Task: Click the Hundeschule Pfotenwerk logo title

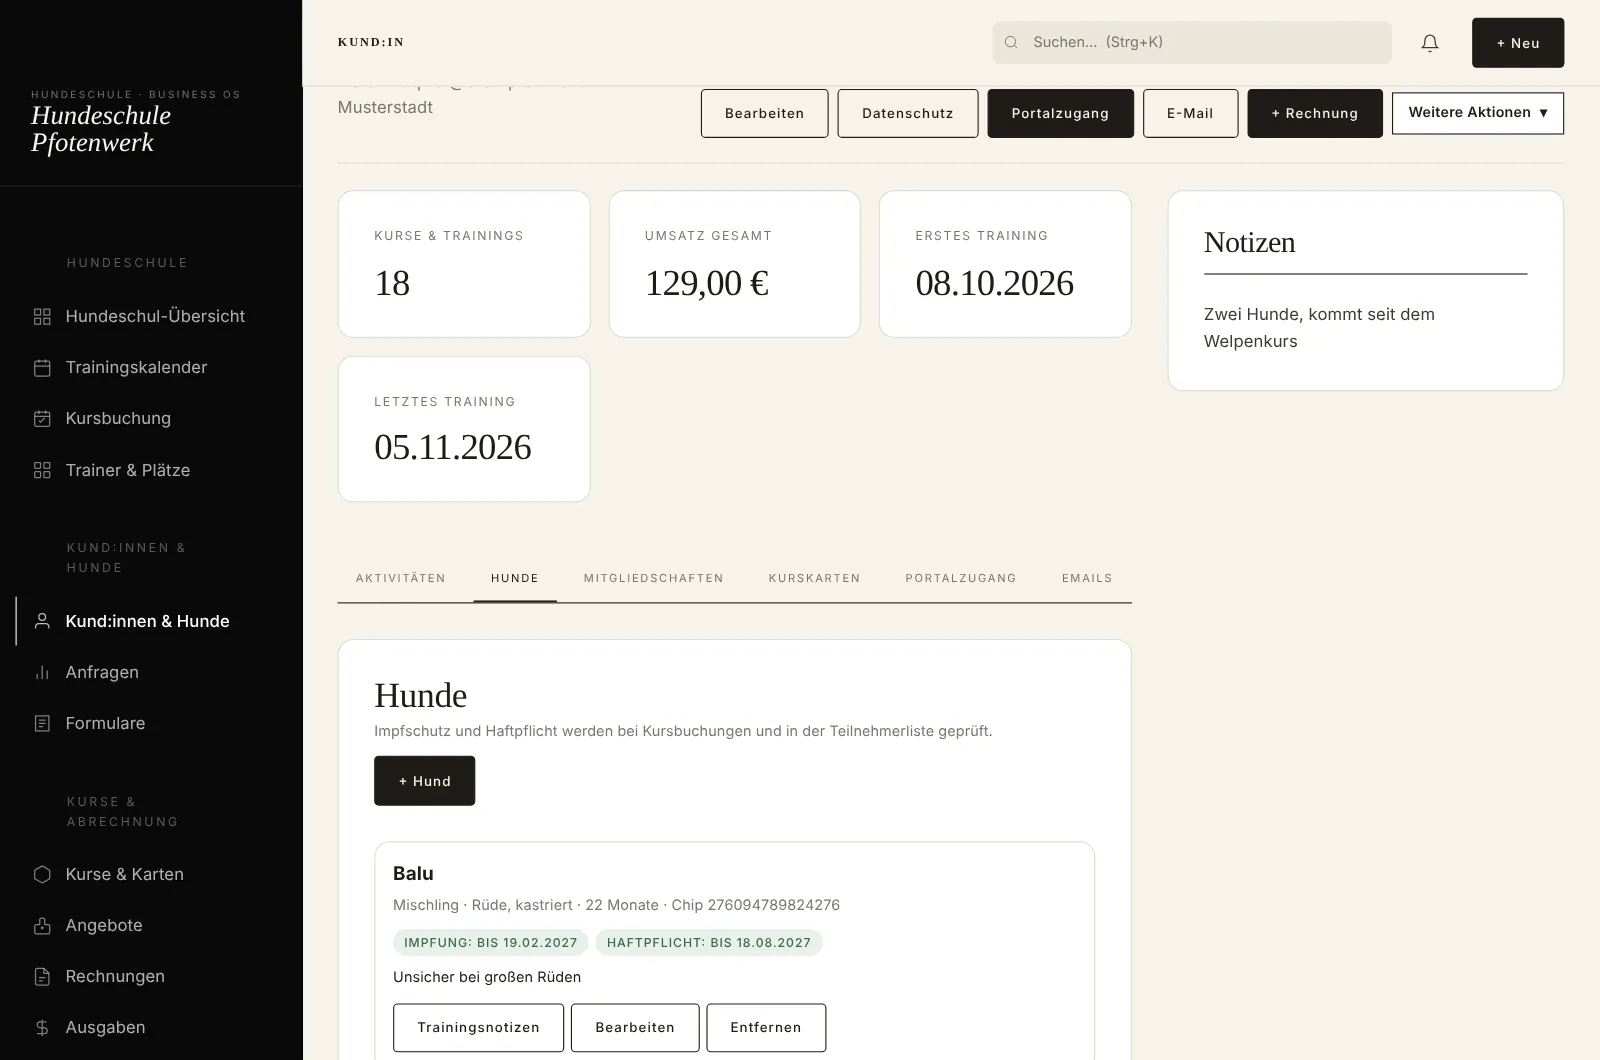Action: click(x=101, y=129)
